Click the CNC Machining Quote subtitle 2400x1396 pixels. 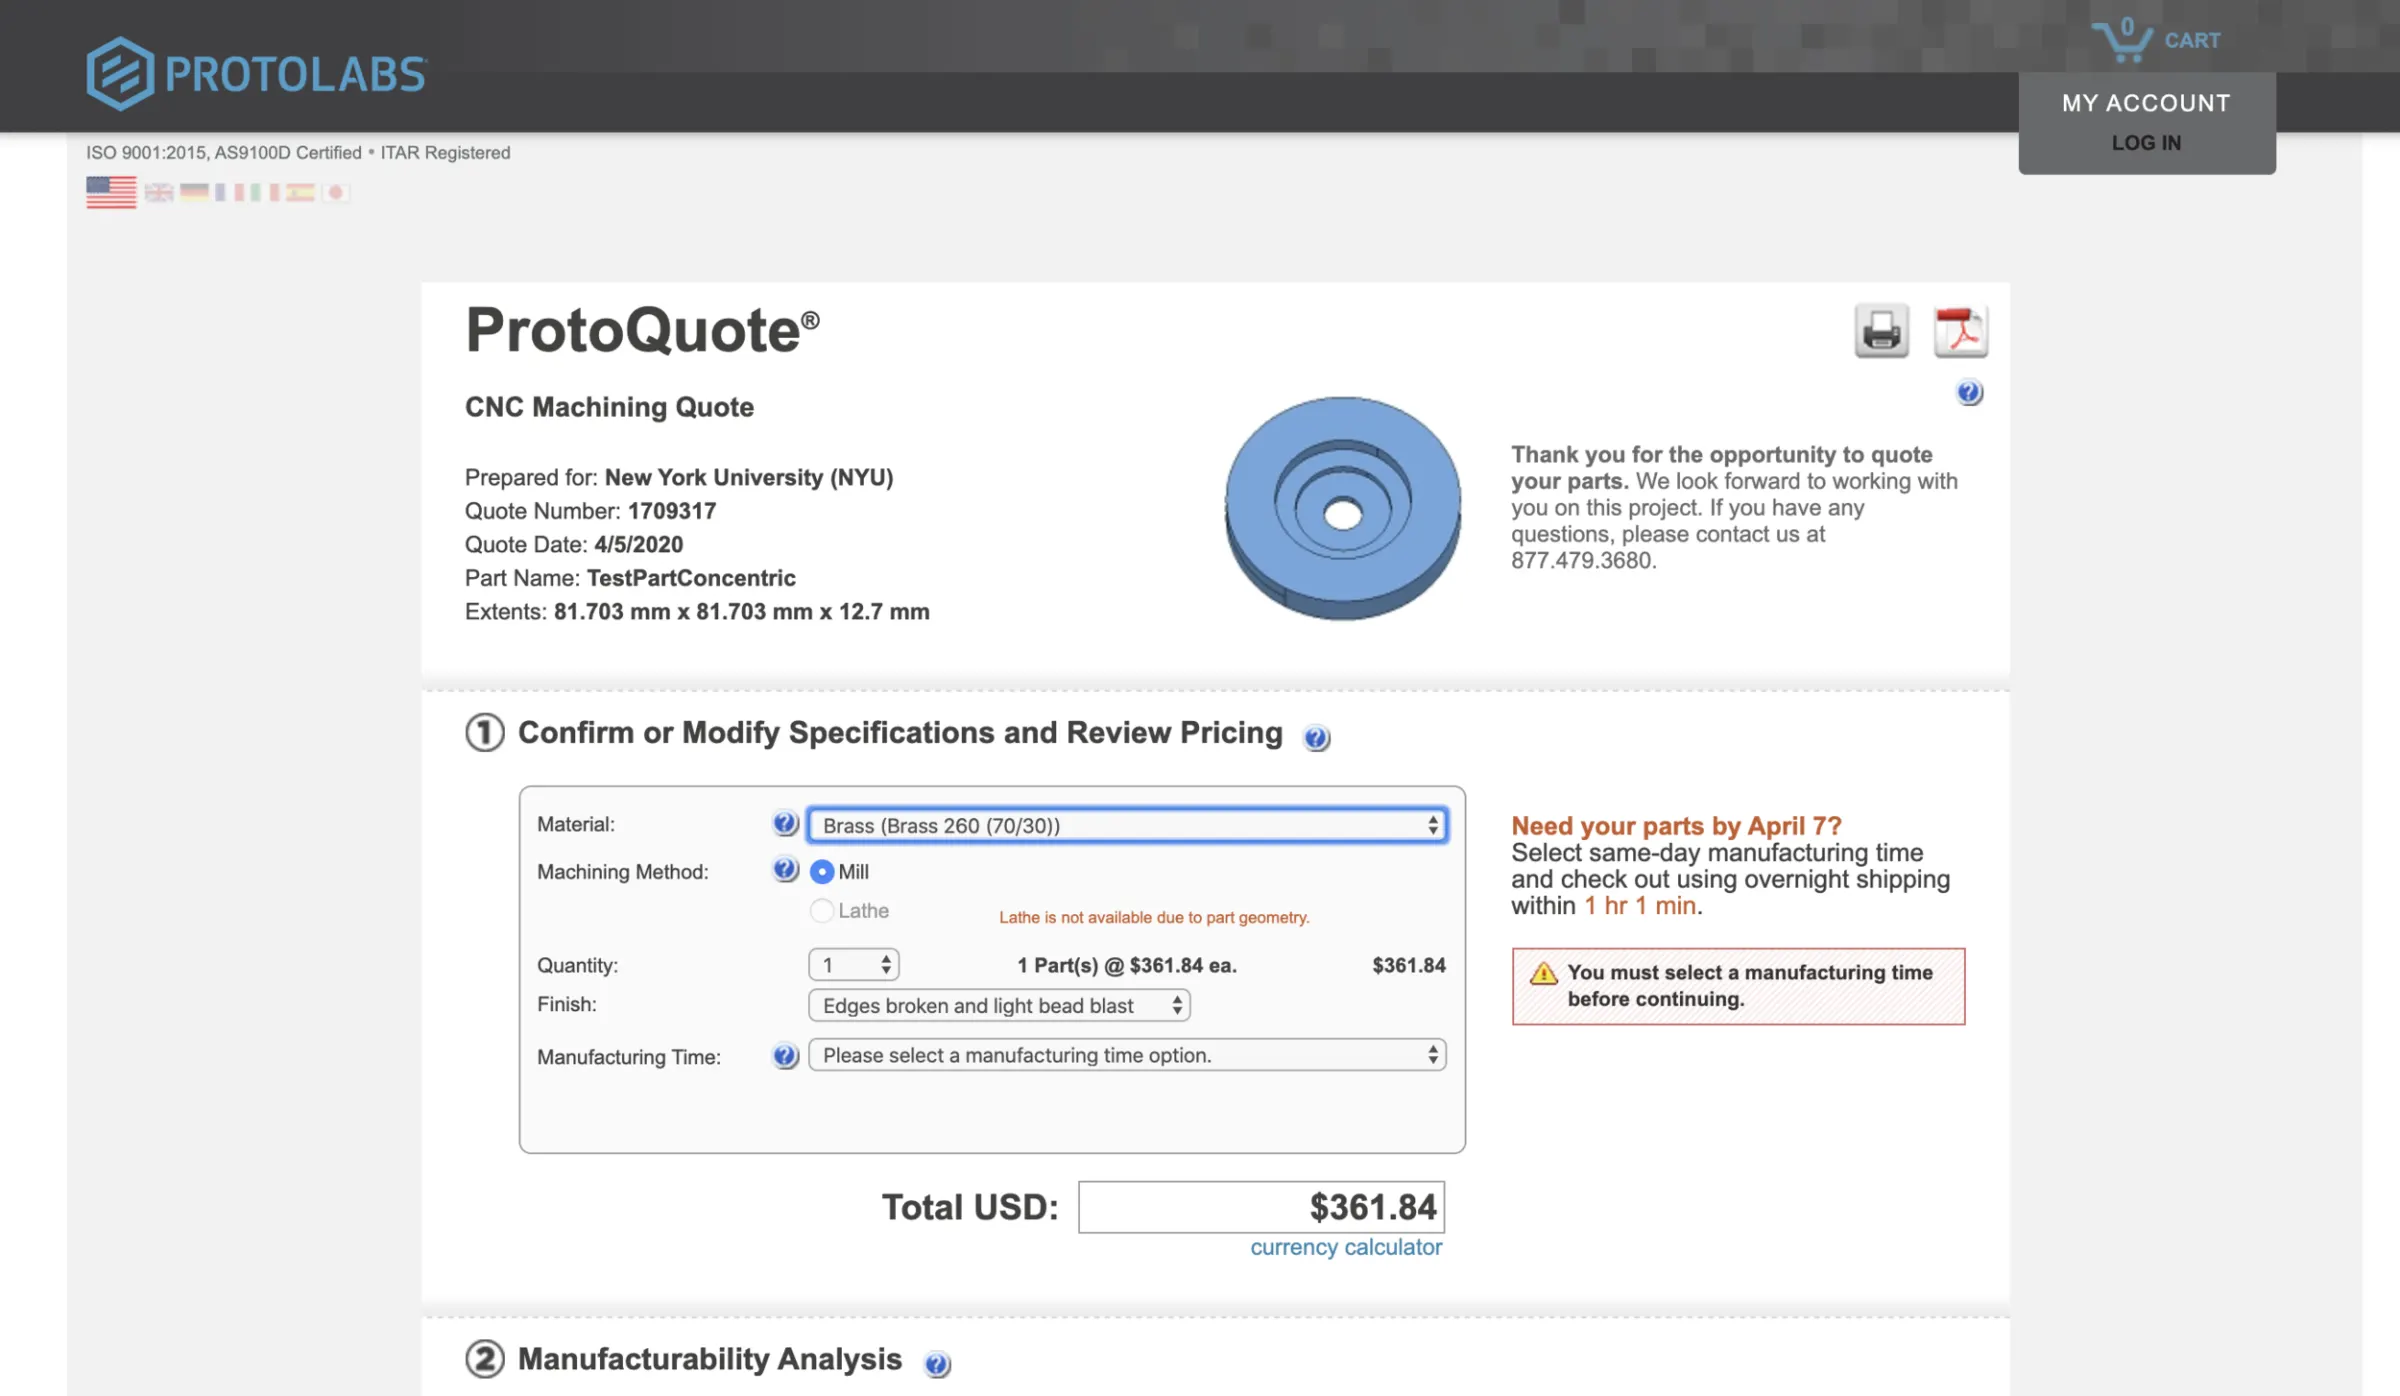pos(609,407)
